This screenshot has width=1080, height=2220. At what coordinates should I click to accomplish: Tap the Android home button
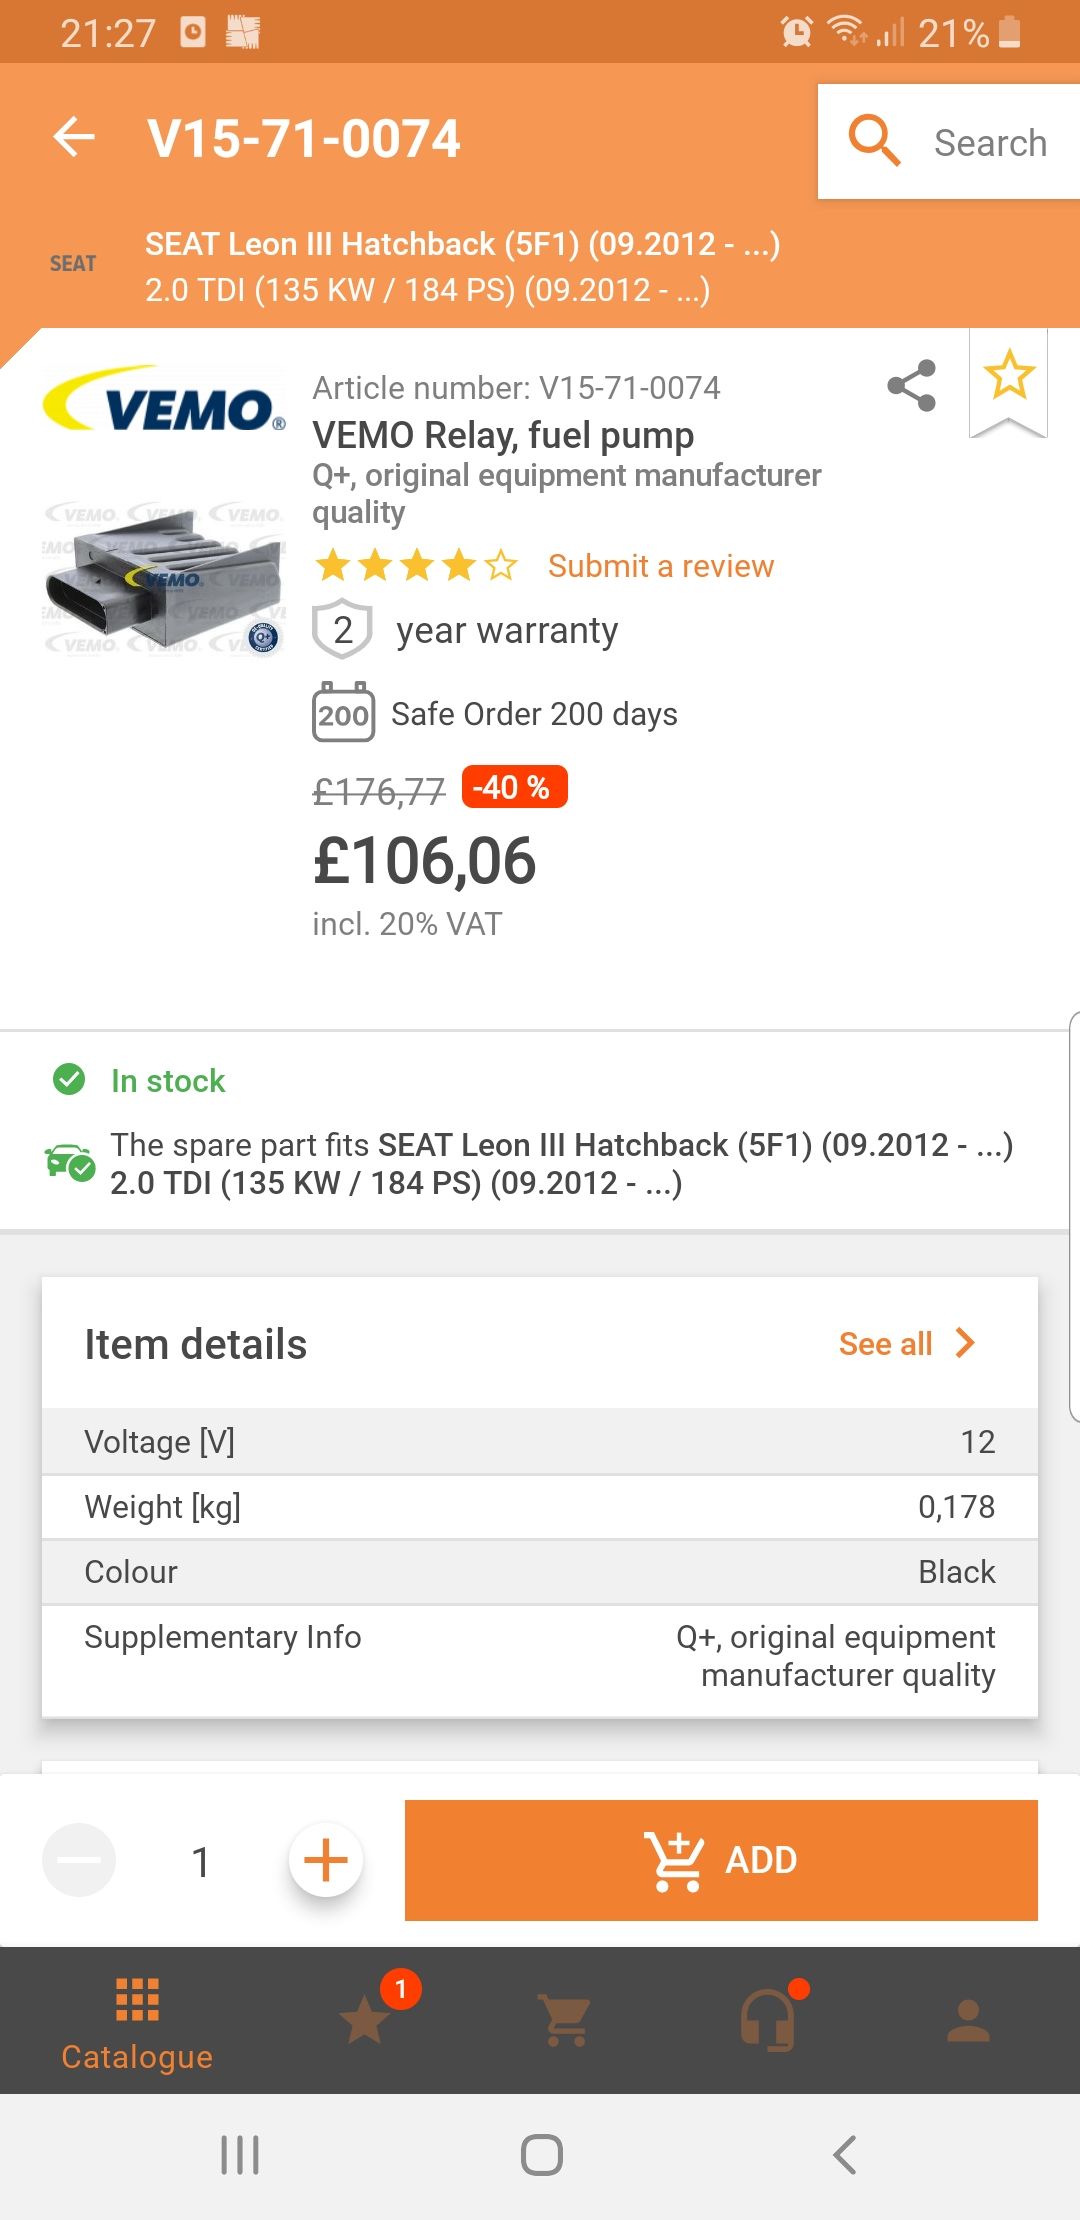(541, 2155)
